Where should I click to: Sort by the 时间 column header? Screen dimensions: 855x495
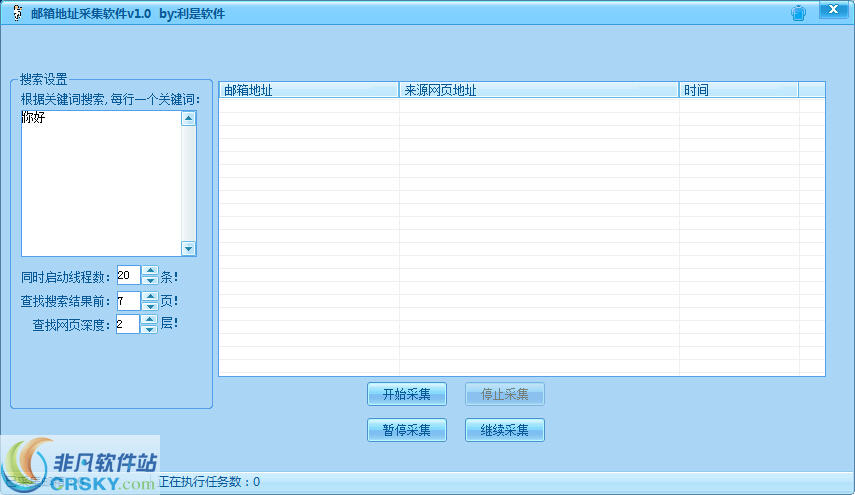click(739, 90)
